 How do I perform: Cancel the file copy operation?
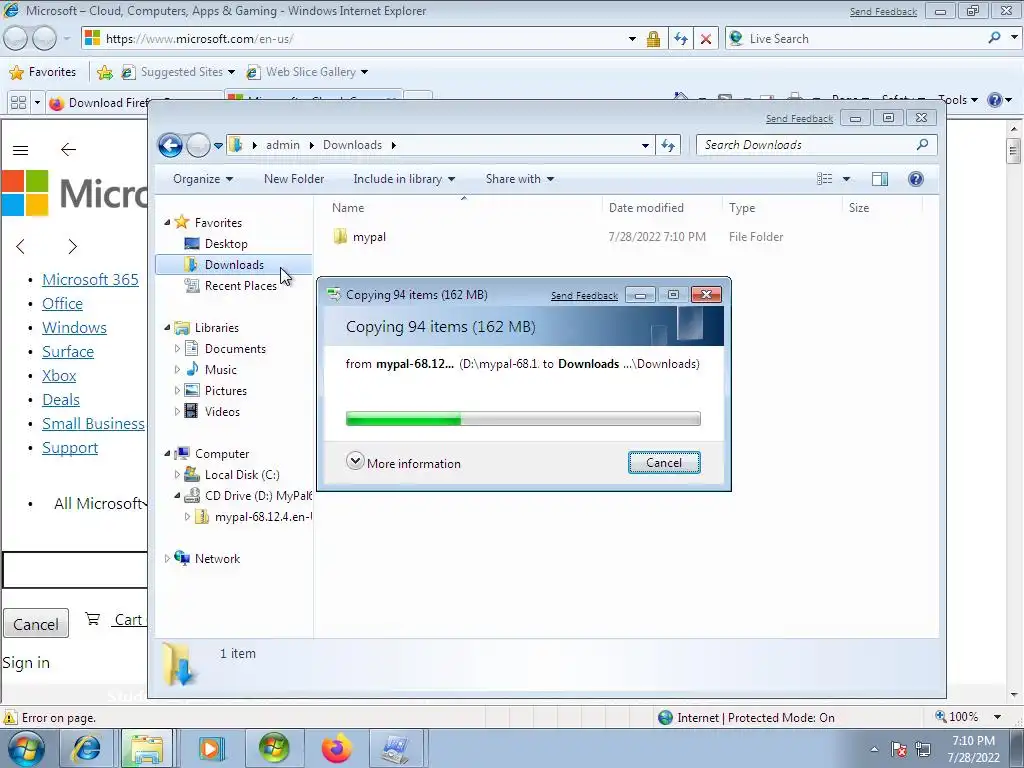[x=664, y=462]
